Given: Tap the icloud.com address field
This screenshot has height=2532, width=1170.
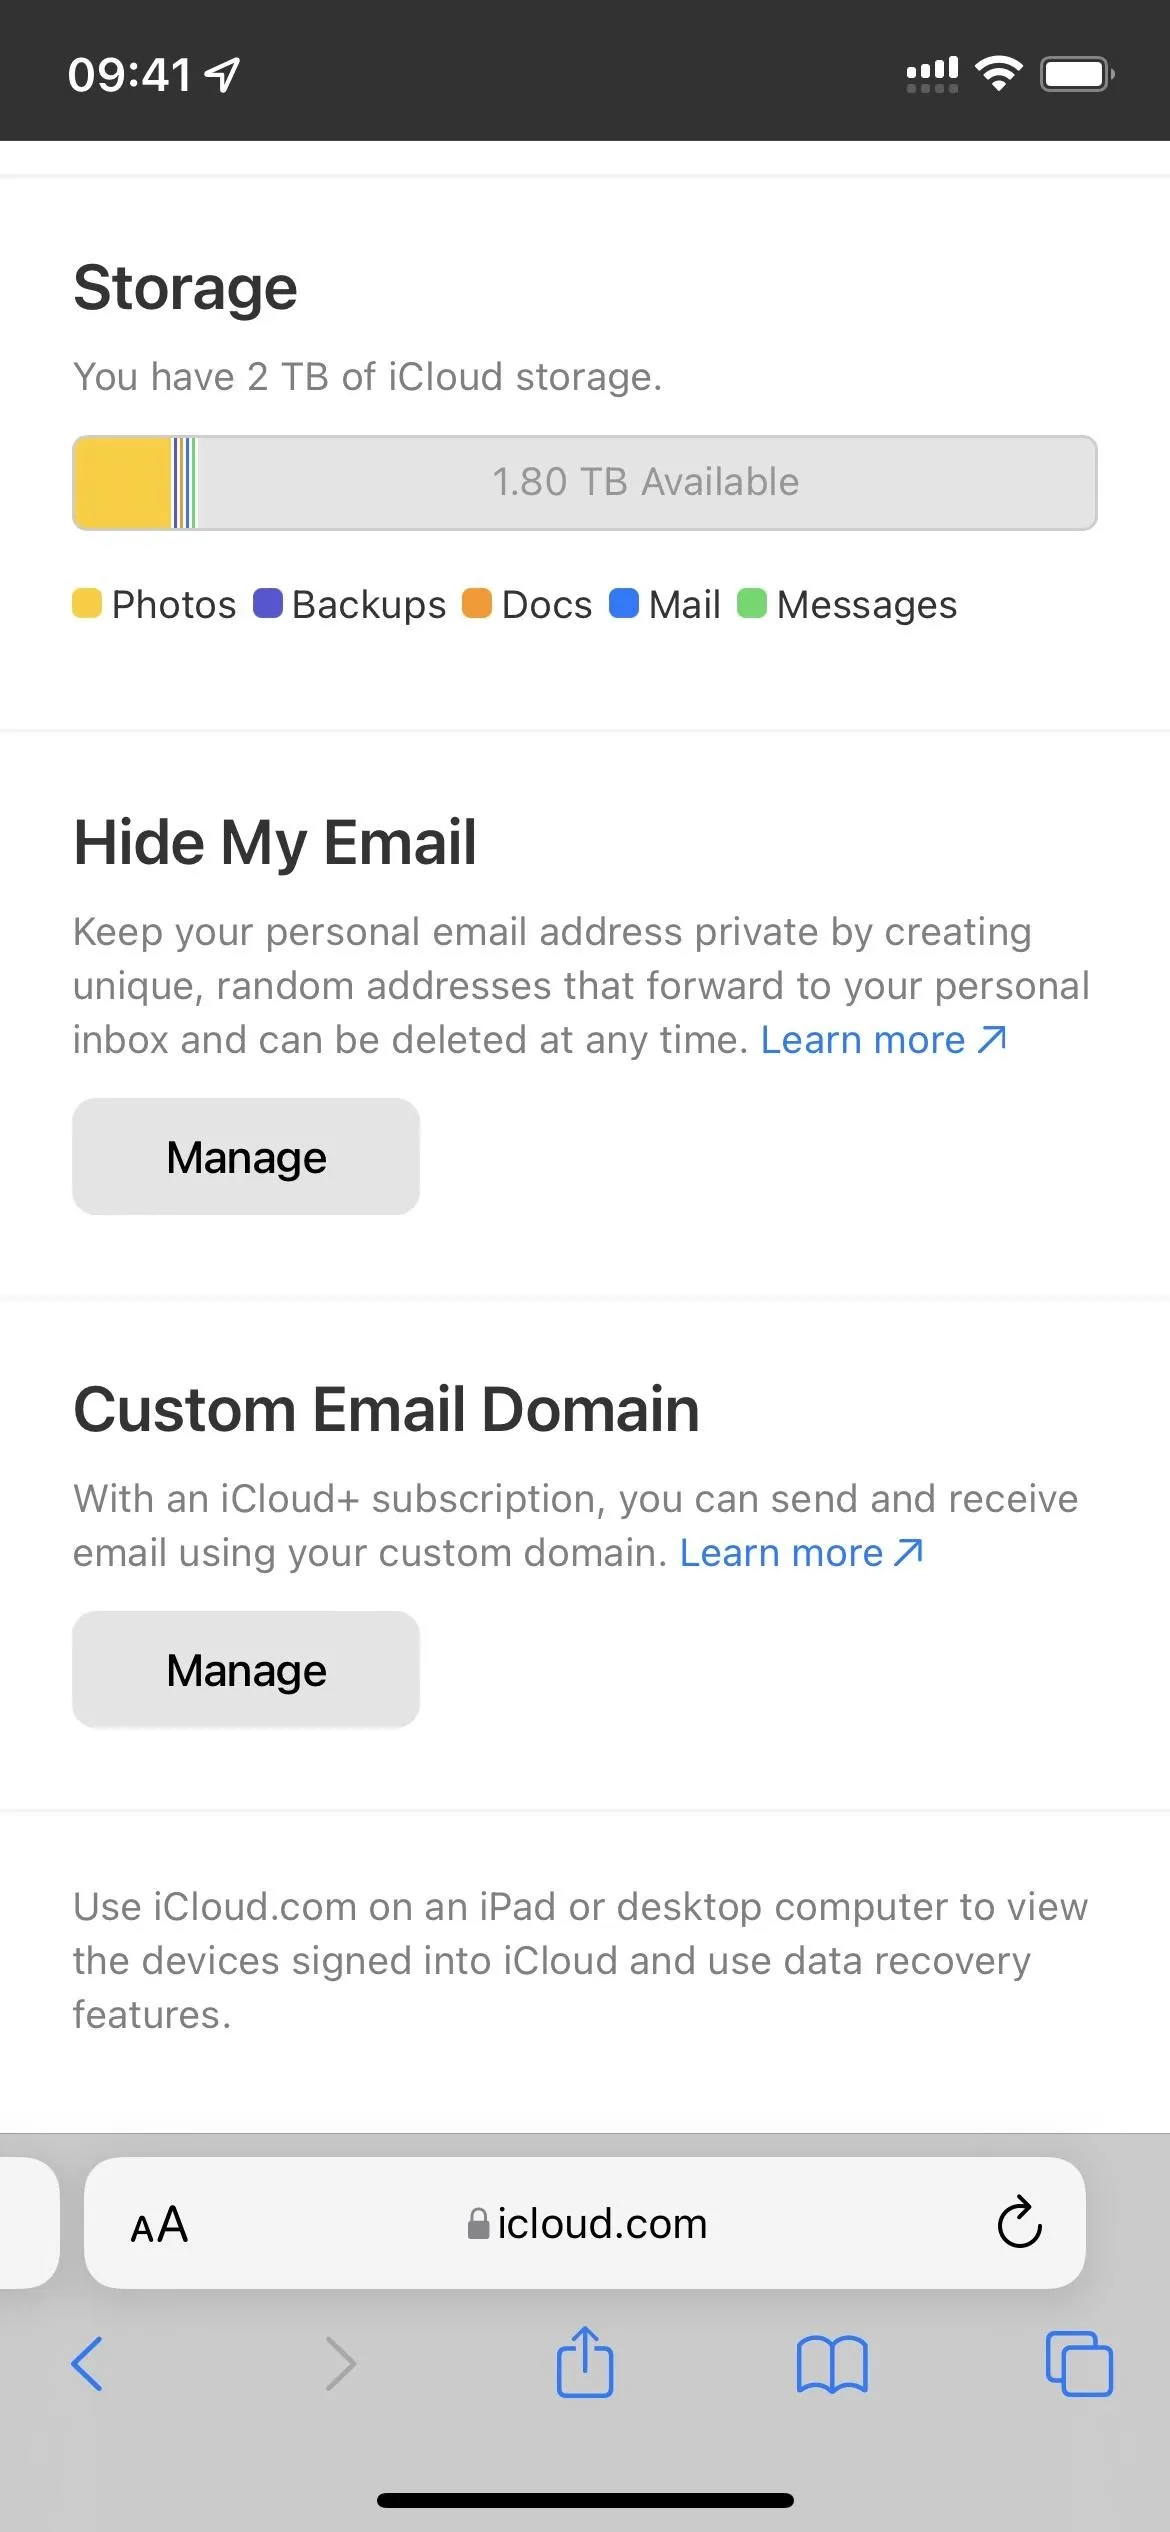Looking at the screenshot, I should pyautogui.click(x=585, y=2223).
